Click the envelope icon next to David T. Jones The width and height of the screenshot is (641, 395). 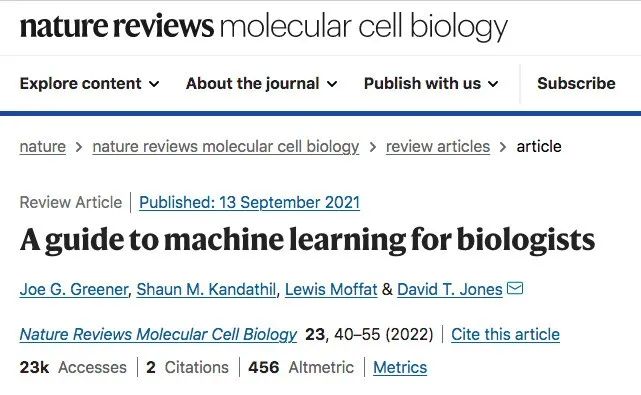(515, 288)
